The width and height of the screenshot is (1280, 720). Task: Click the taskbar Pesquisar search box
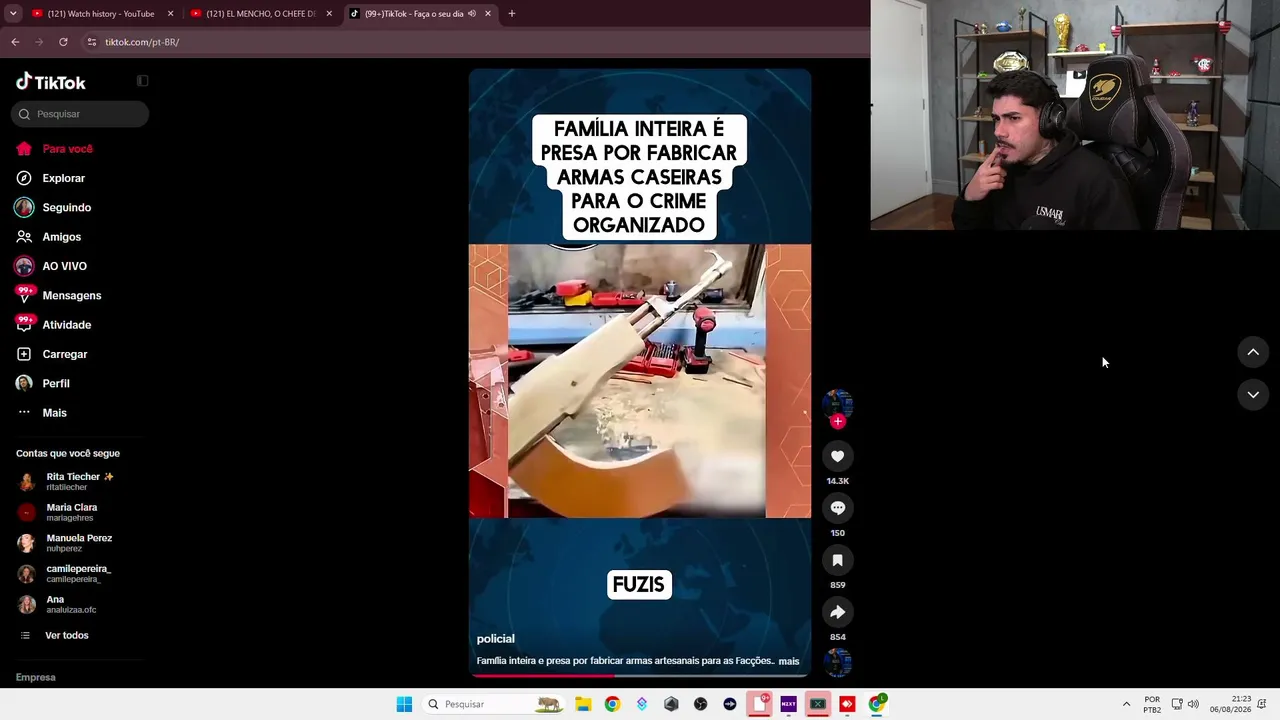pos(492,704)
